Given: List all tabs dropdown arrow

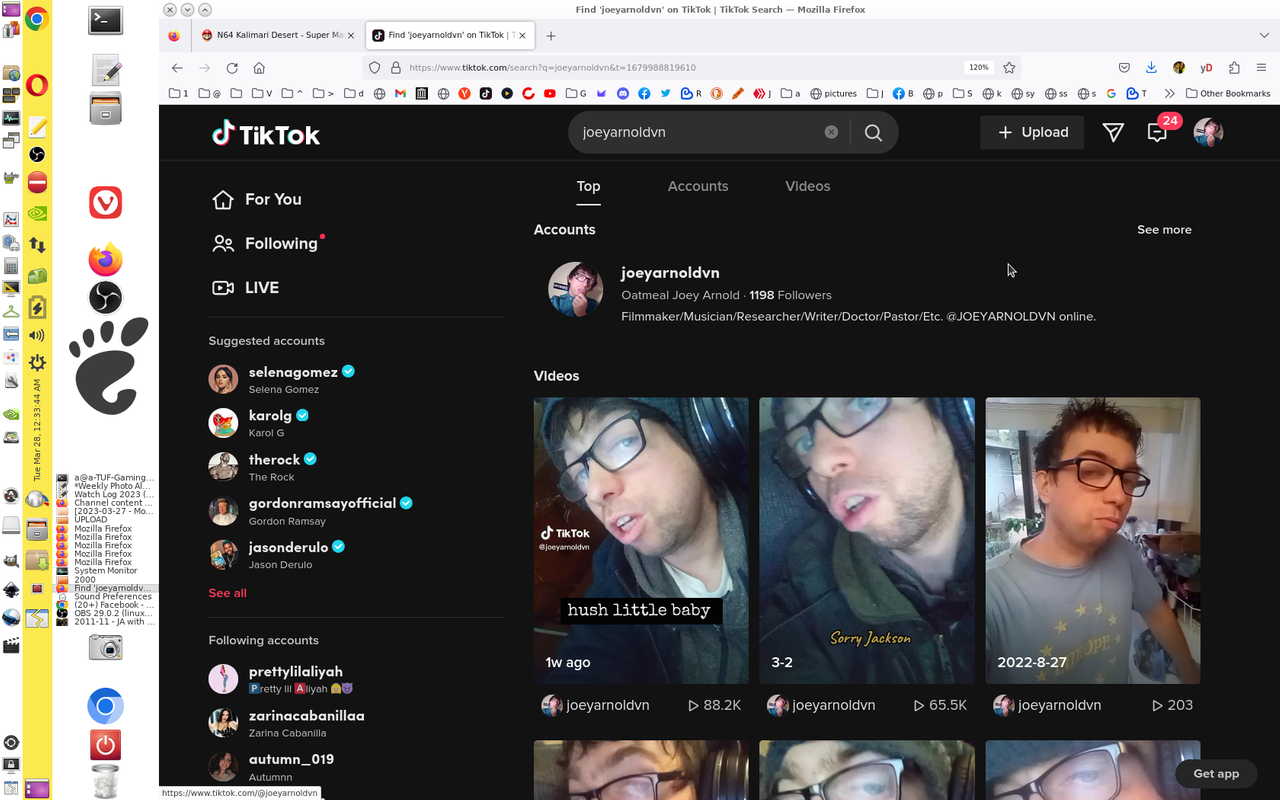Looking at the screenshot, I should [1264, 35].
